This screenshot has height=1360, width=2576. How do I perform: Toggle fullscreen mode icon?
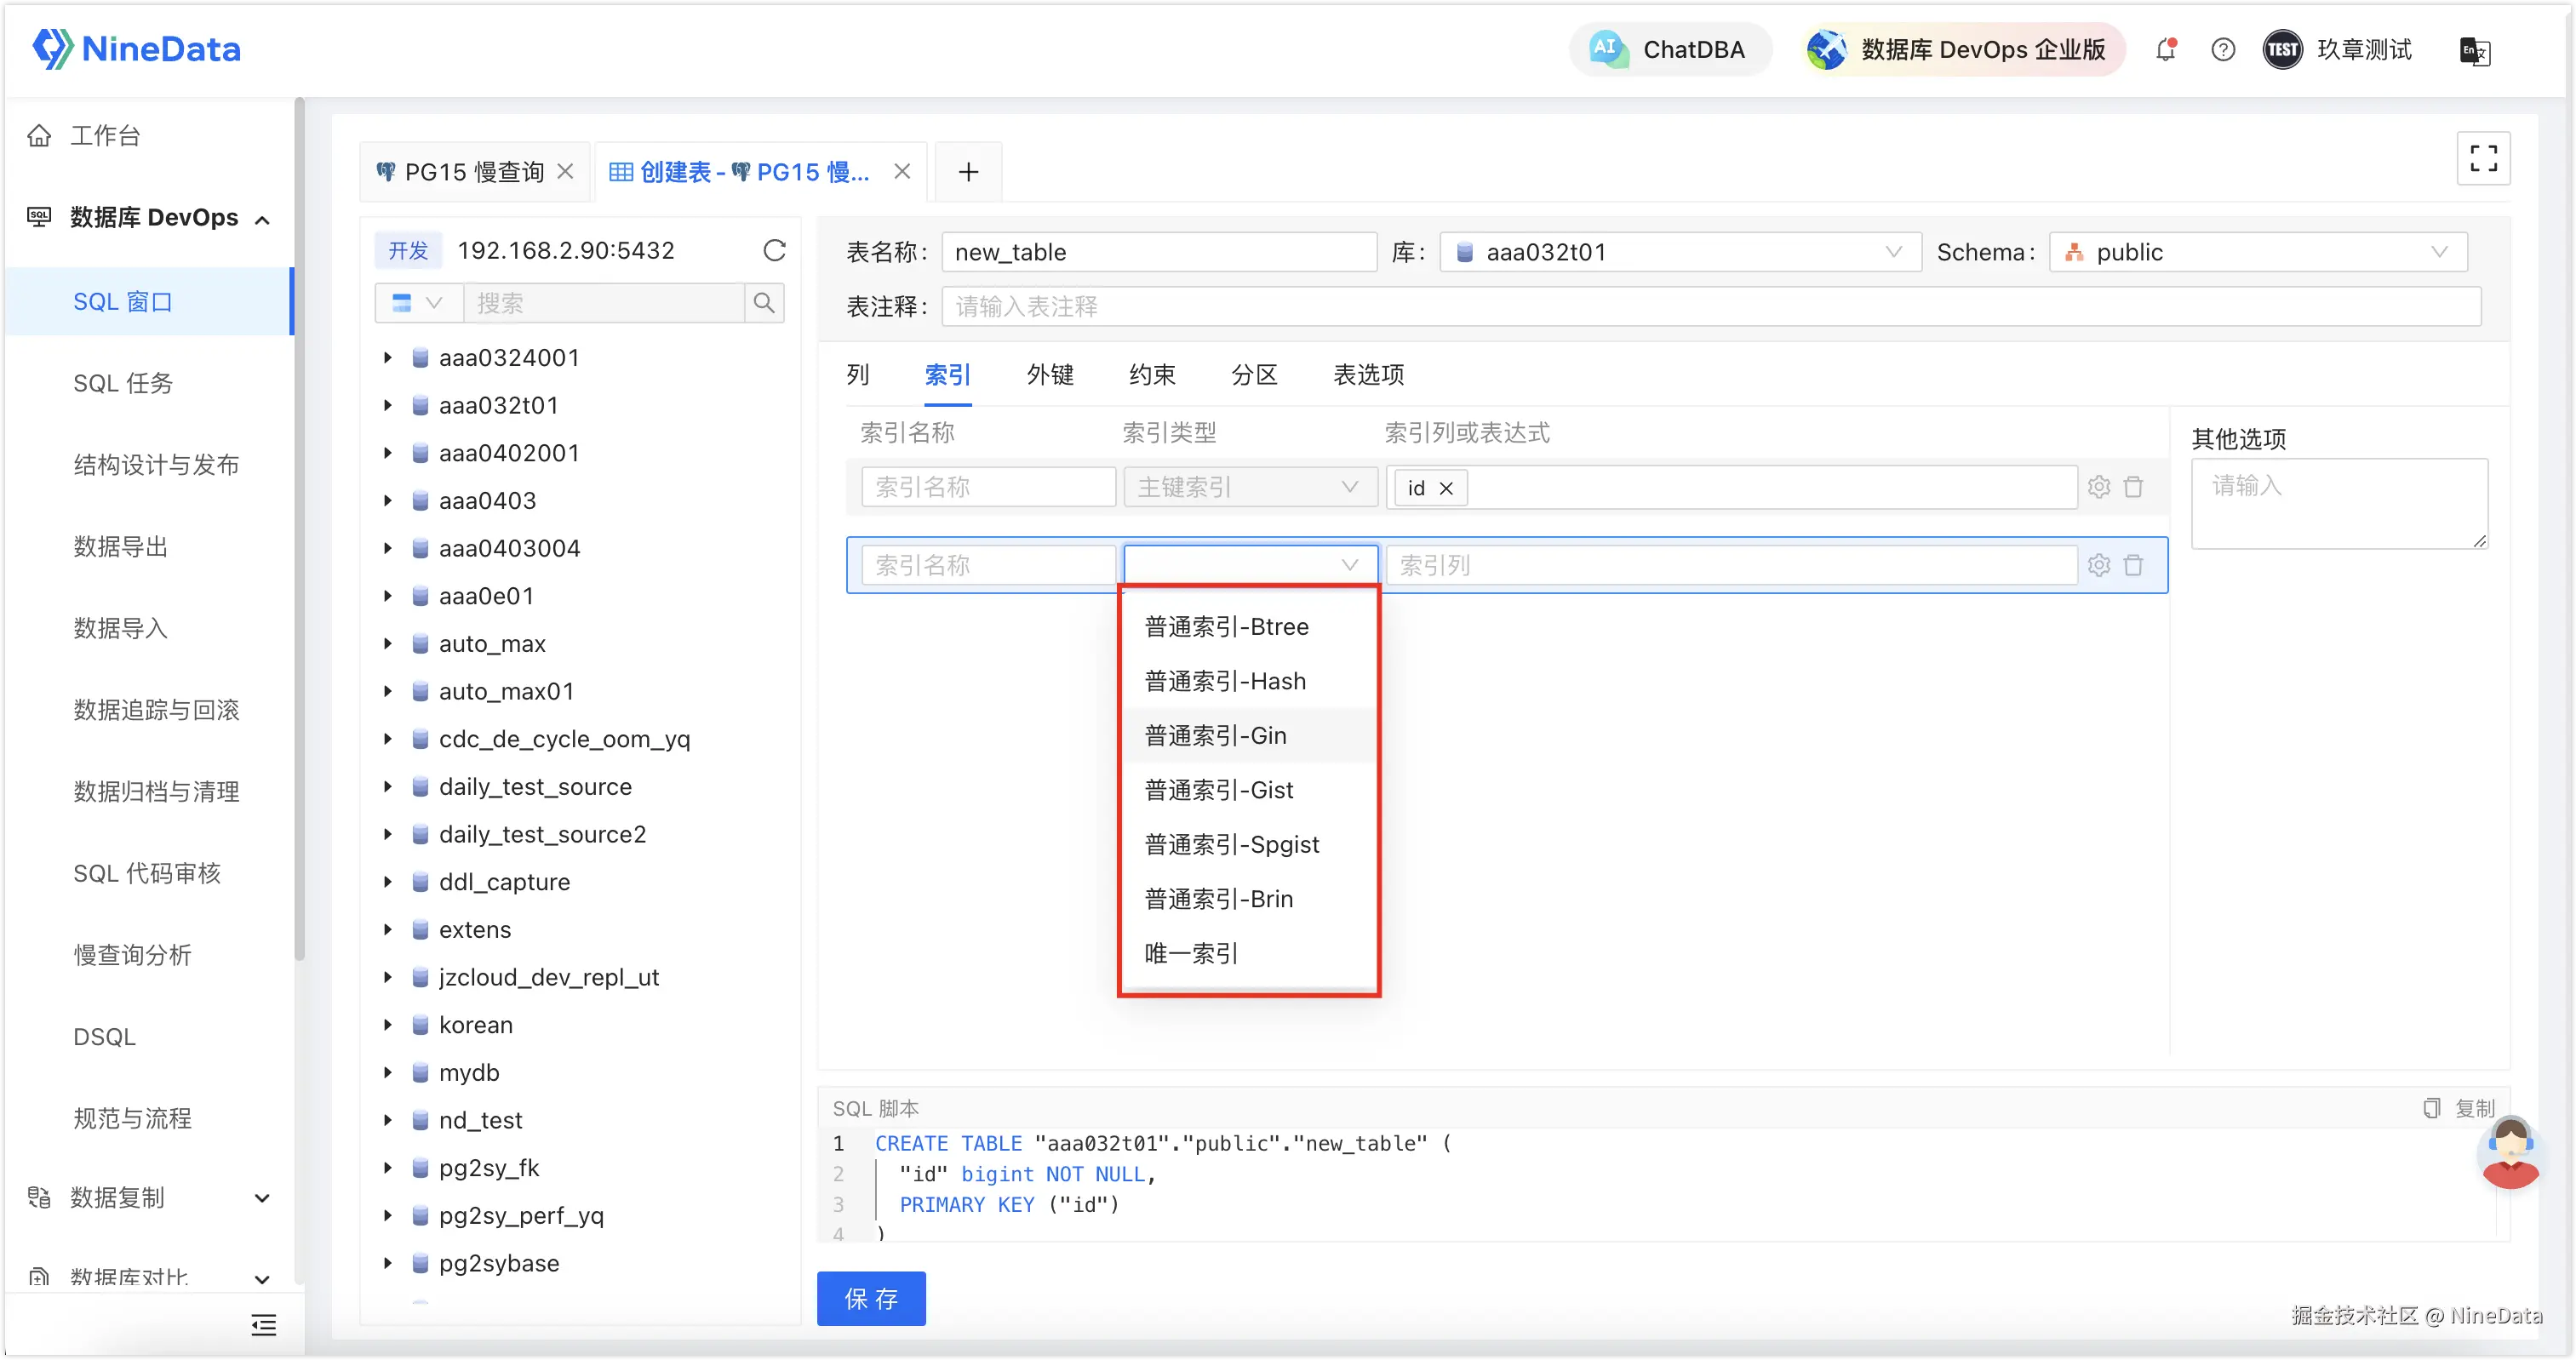2483,159
